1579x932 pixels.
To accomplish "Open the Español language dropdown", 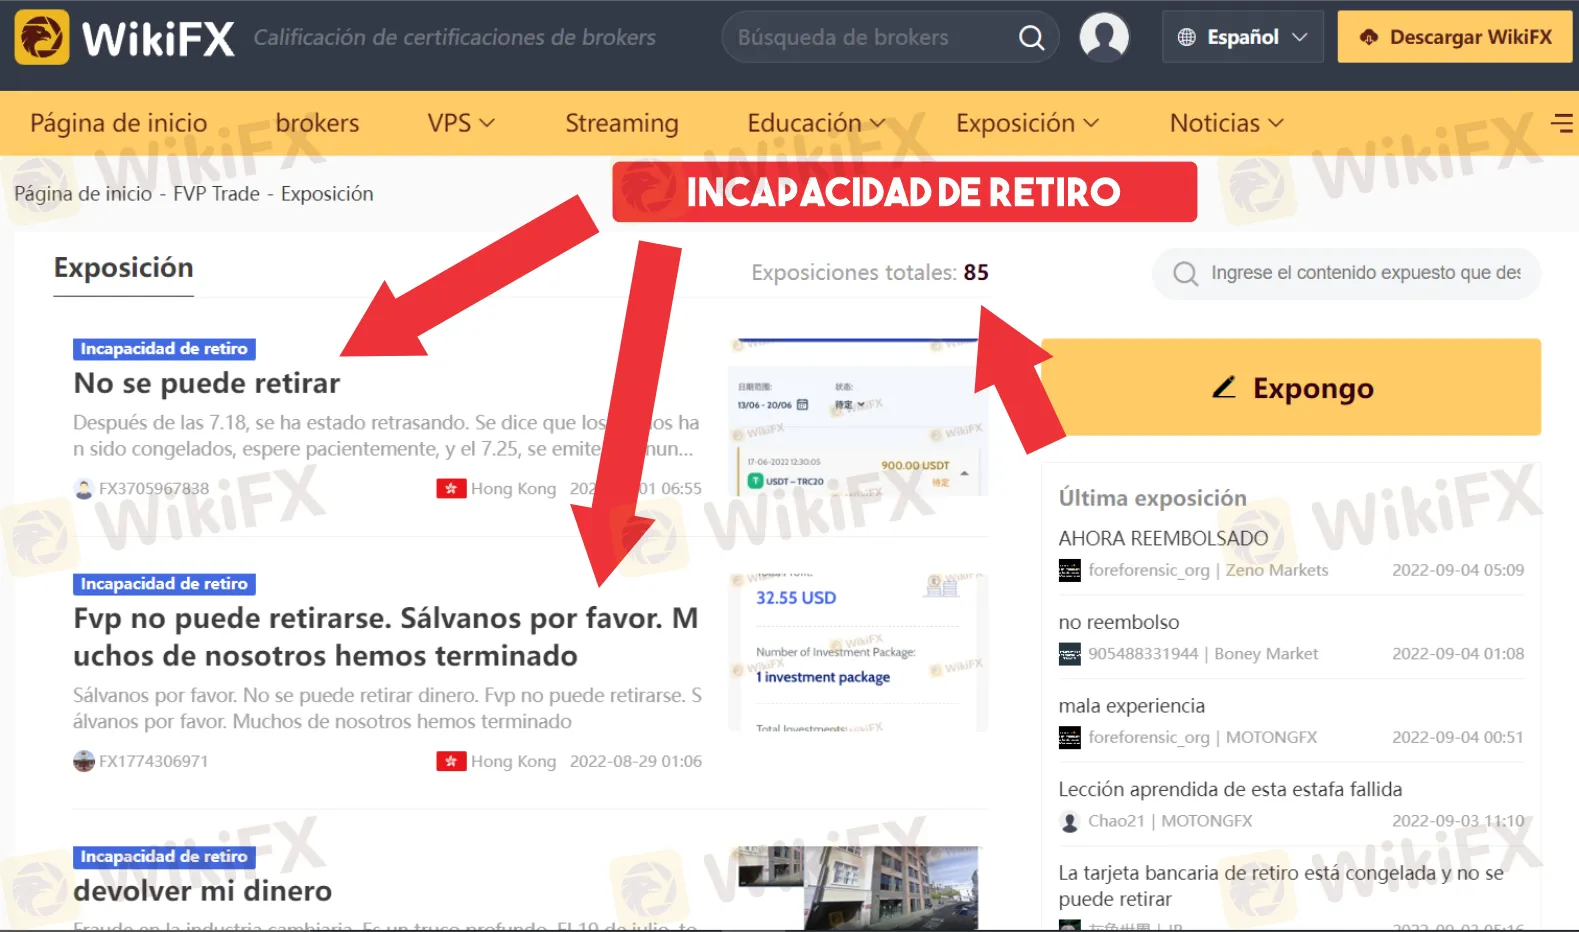I will click(x=1243, y=37).
